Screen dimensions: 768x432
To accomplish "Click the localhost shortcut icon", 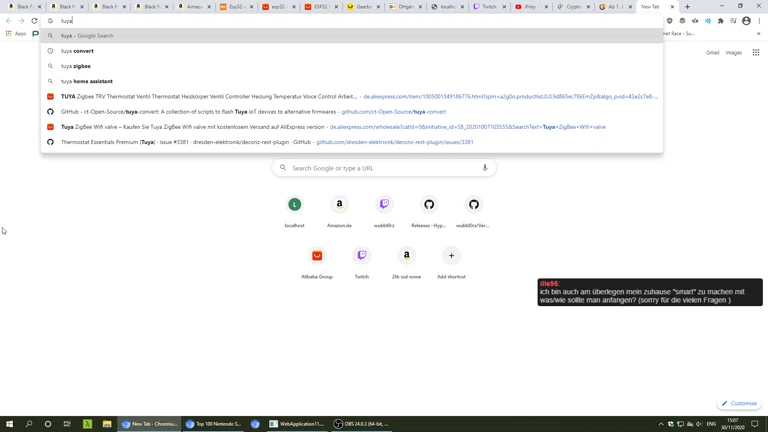I will click(294, 205).
